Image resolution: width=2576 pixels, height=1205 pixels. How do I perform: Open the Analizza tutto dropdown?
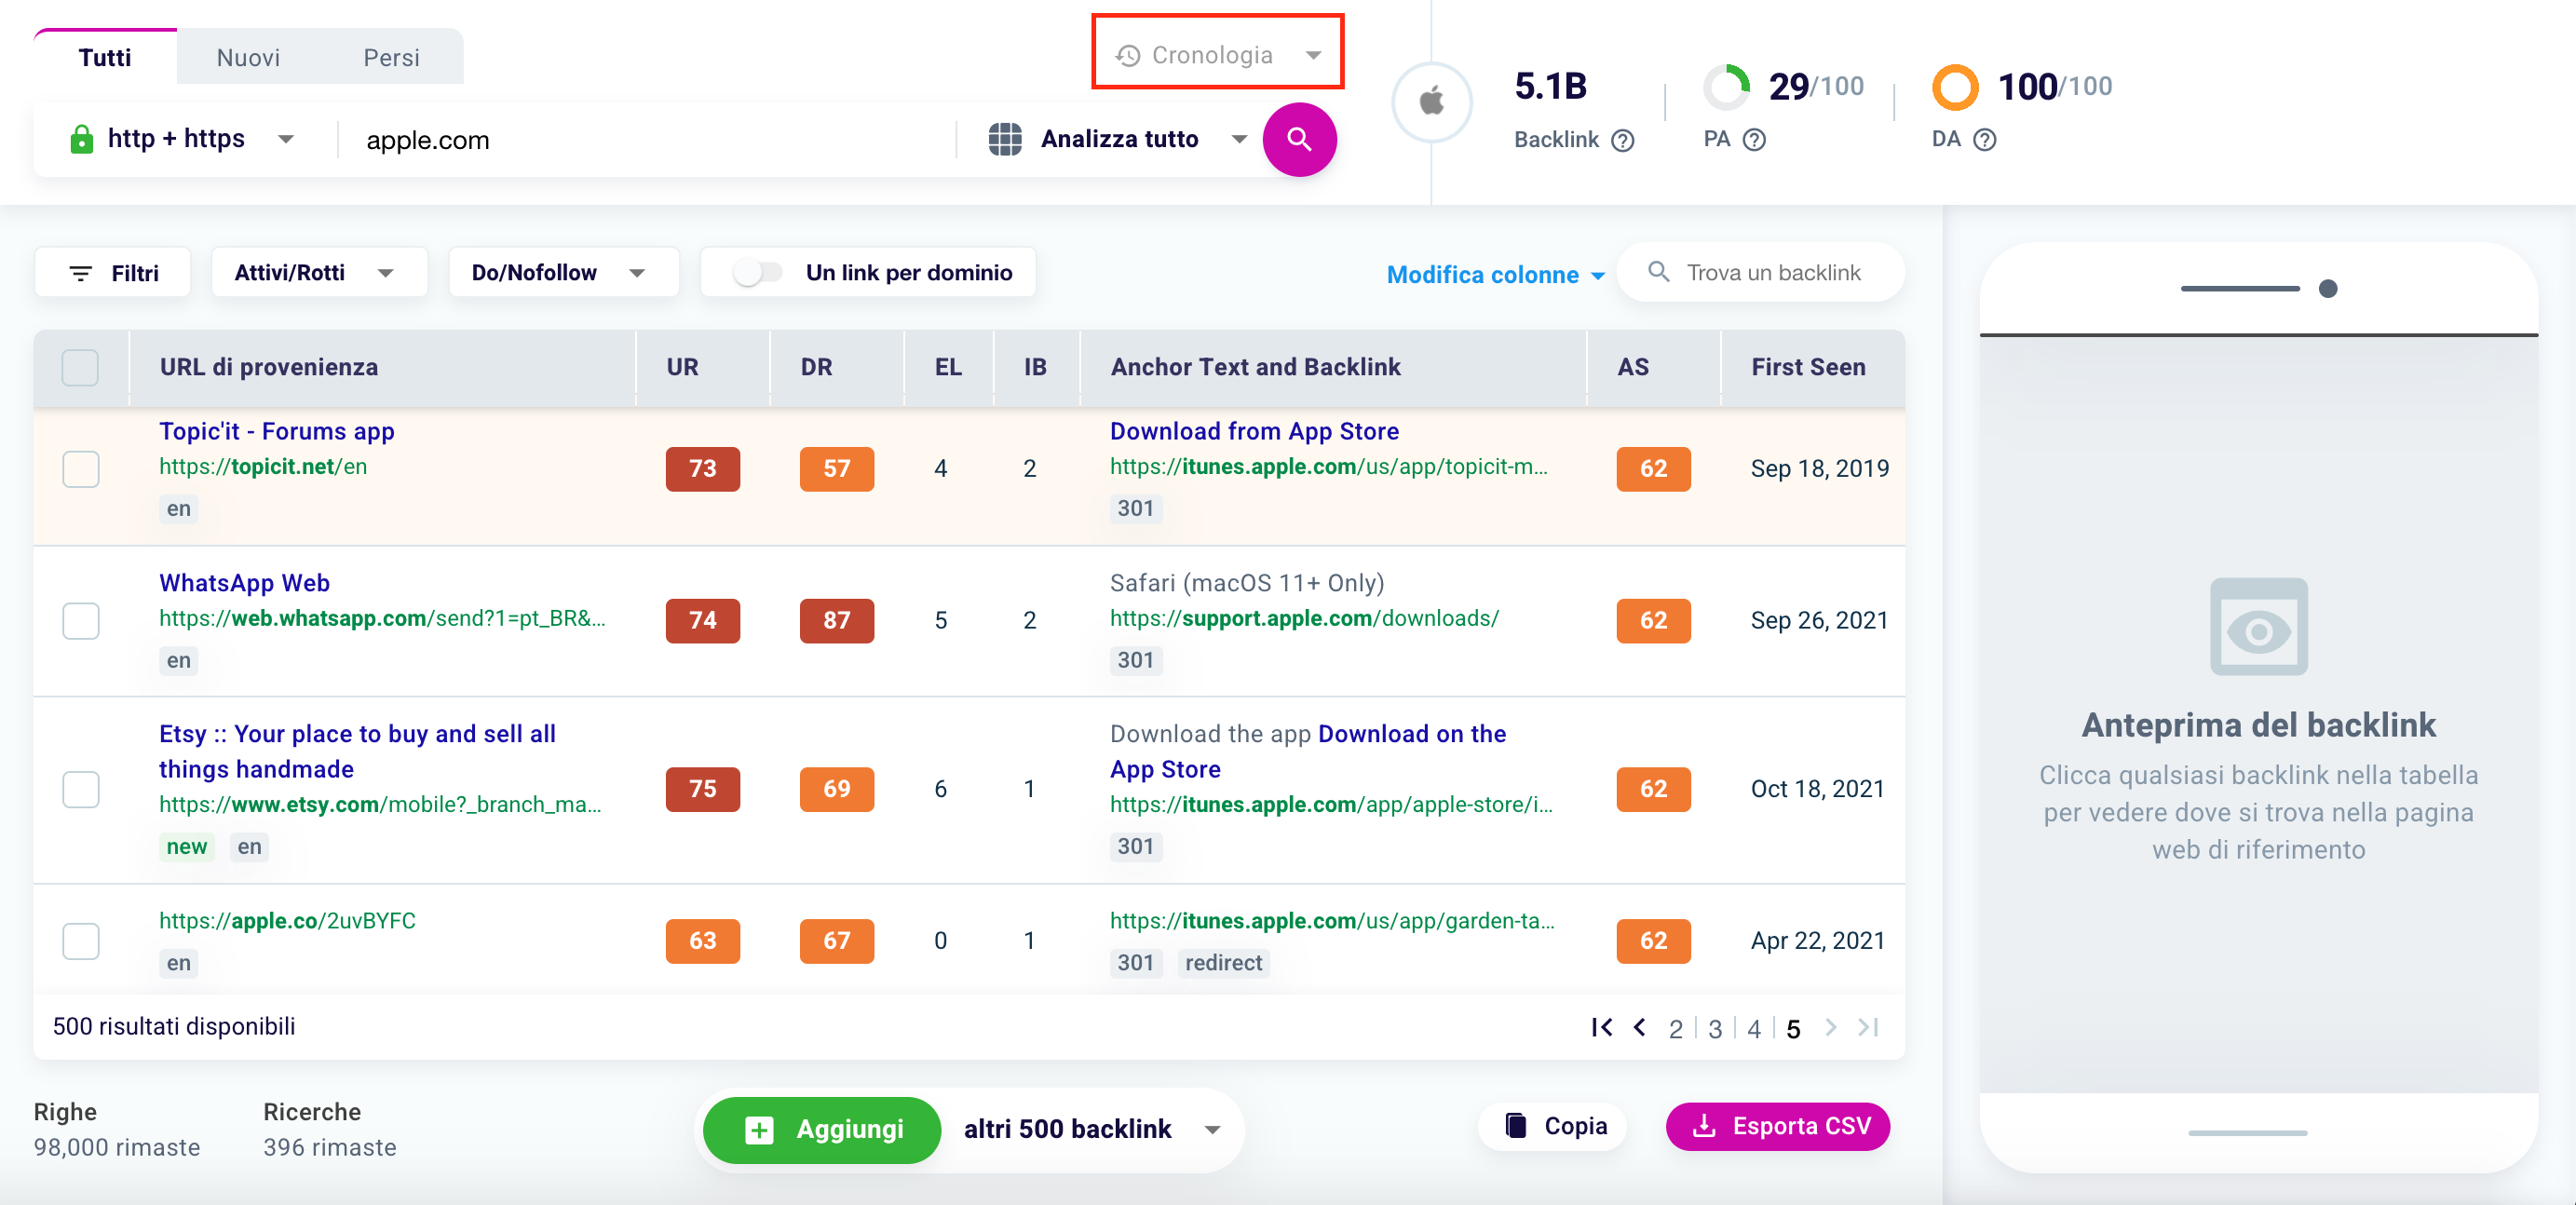click(1117, 139)
